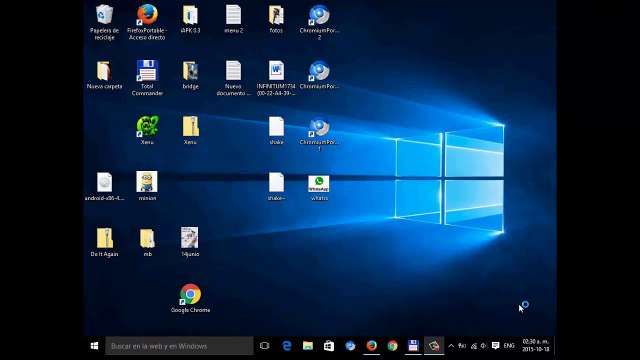Select the fotos folder

pos(276,19)
